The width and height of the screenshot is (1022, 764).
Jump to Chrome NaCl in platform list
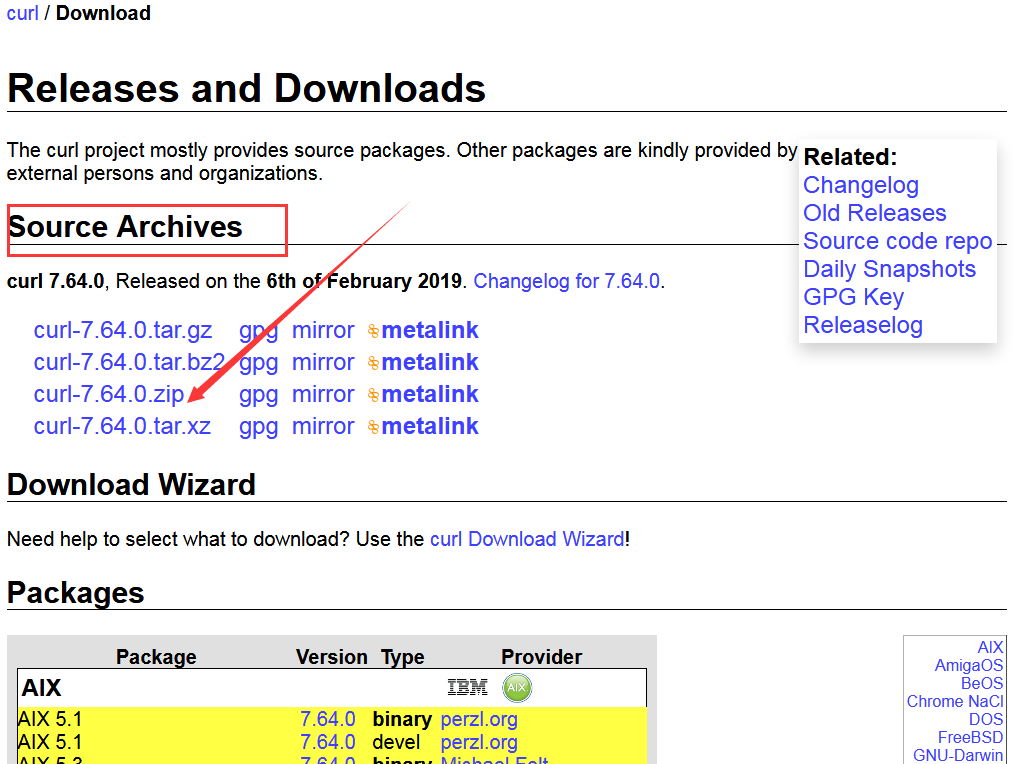pos(955,701)
